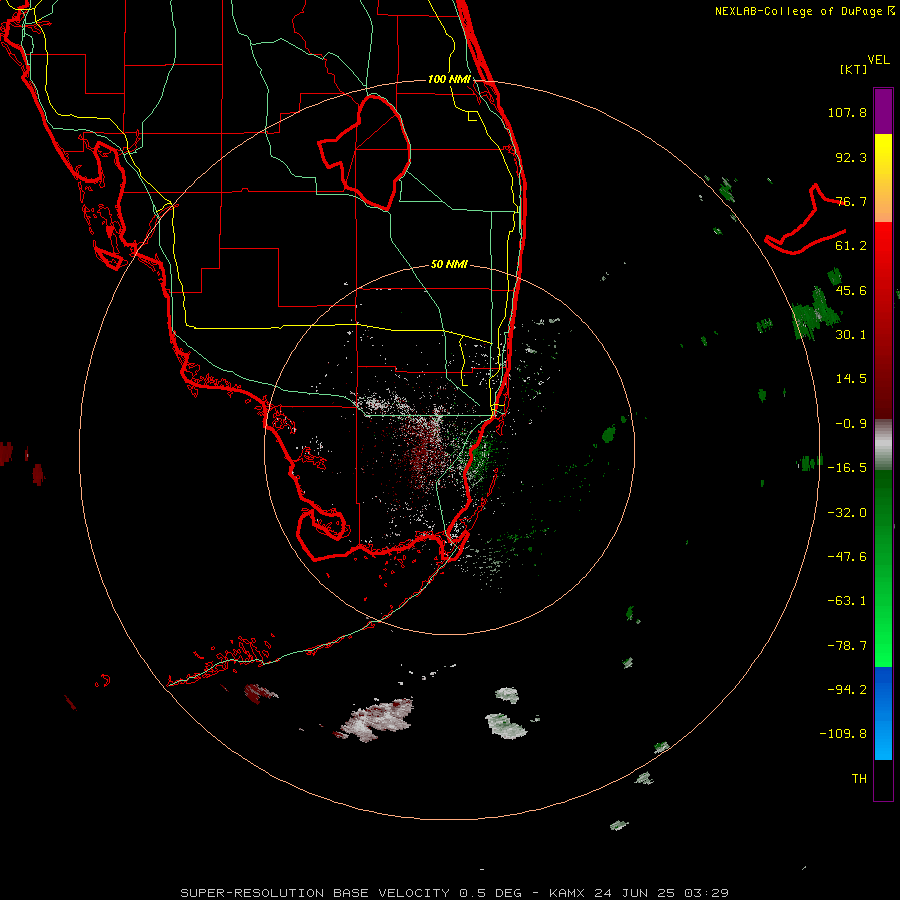Image resolution: width=900 pixels, height=900 pixels.
Task: Click the 100 NMI range ring label
Action: [x=449, y=79]
